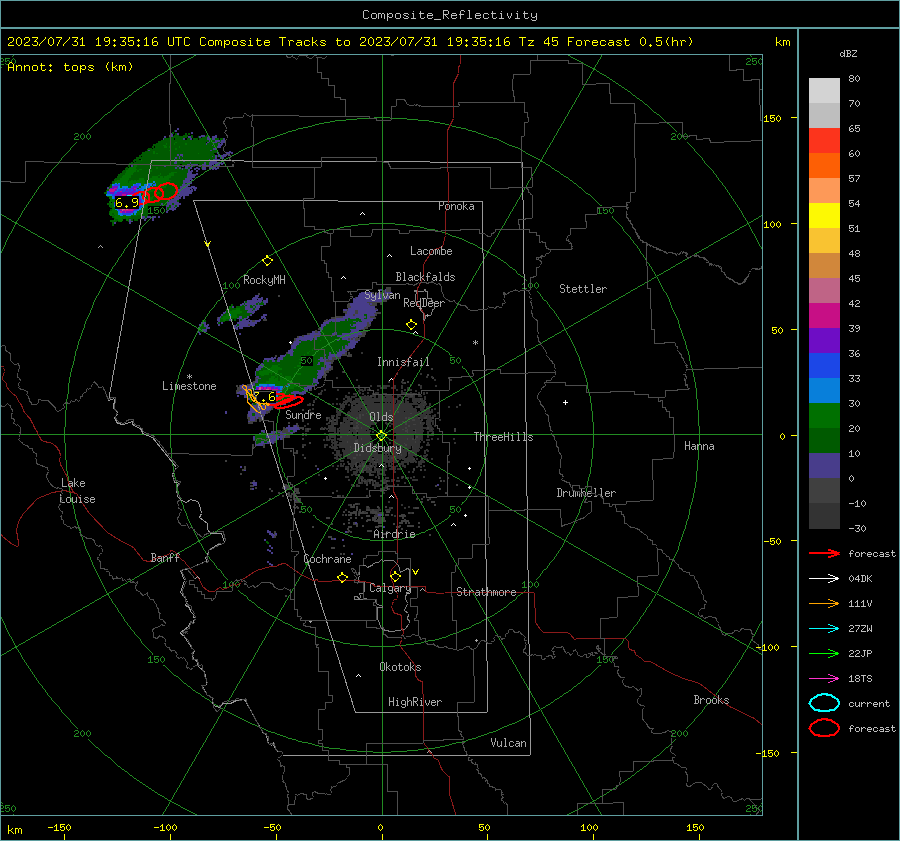Image resolution: width=900 pixels, height=841 pixels.
Task: Click the orange storm track near Sundre cell
Action: (x=254, y=398)
